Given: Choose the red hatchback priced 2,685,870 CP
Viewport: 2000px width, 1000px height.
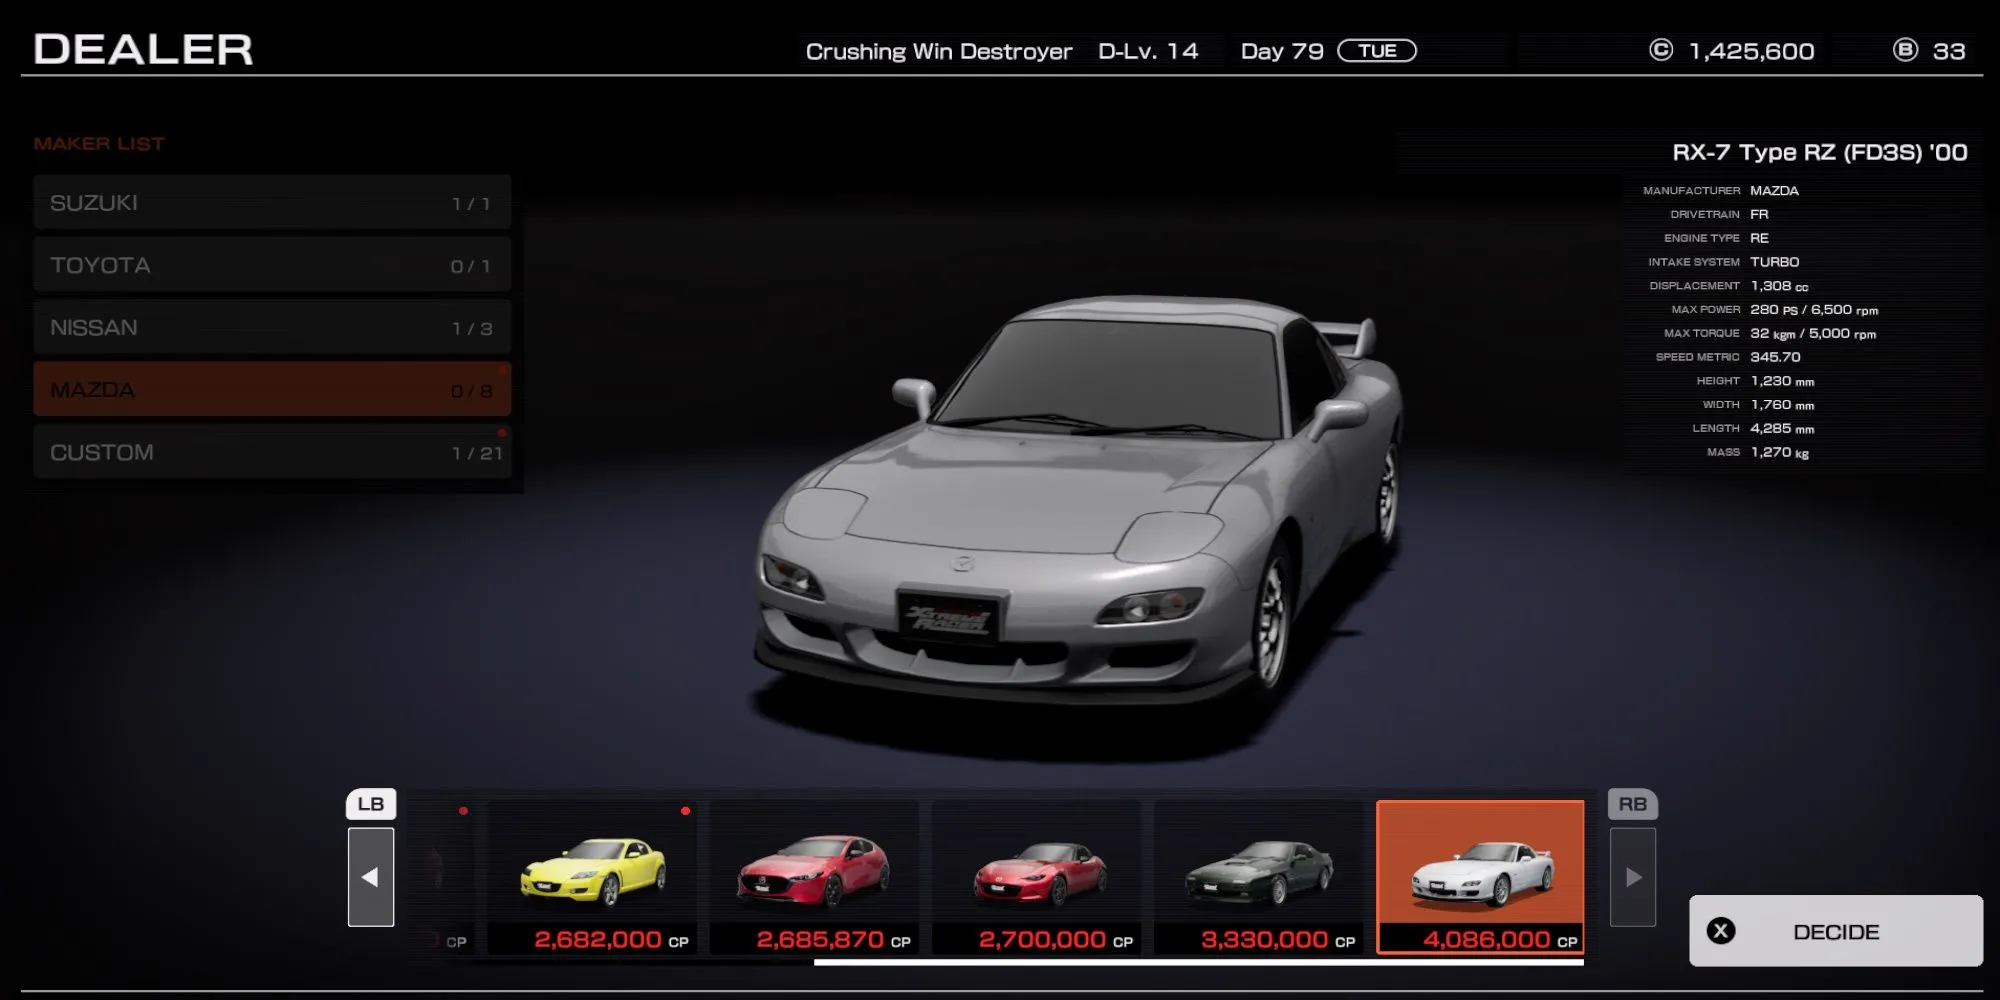Looking at the screenshot, I should (x=815, y=877).
